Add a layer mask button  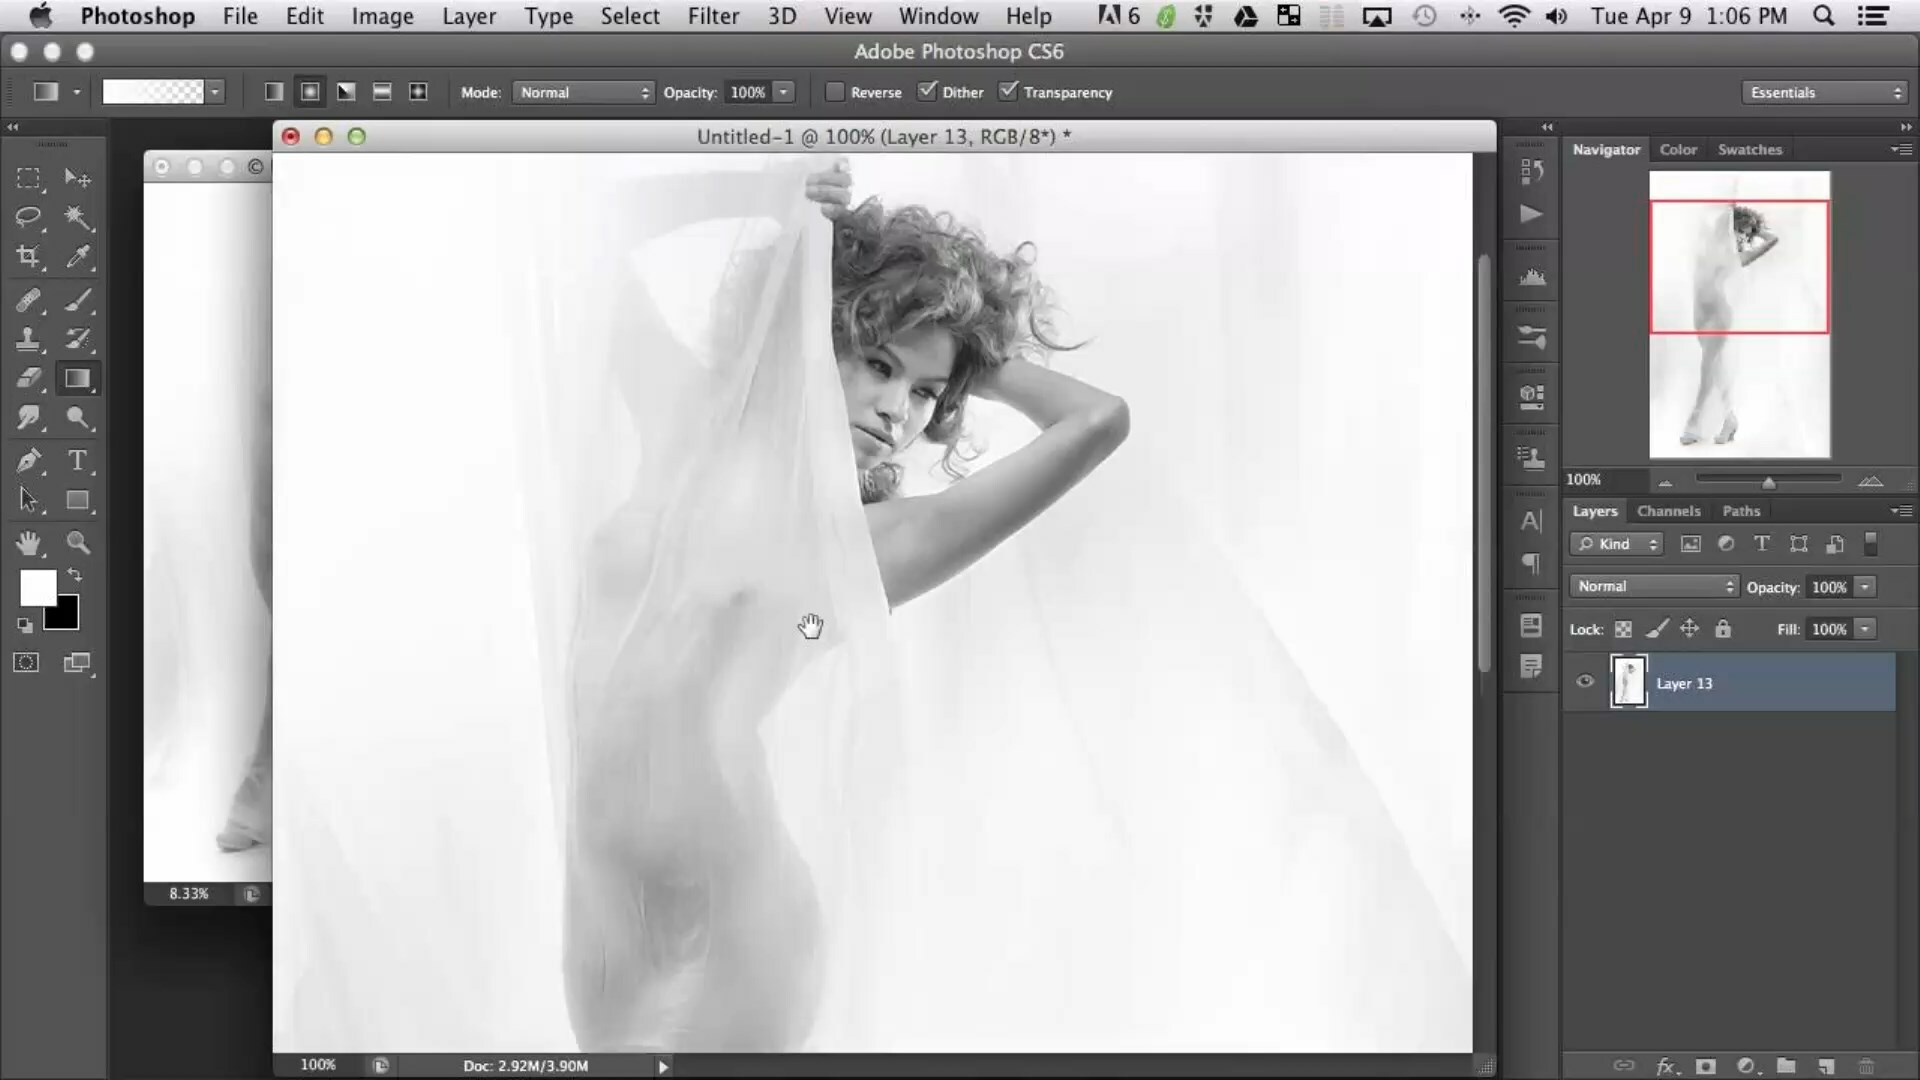pos(1706,1067)
